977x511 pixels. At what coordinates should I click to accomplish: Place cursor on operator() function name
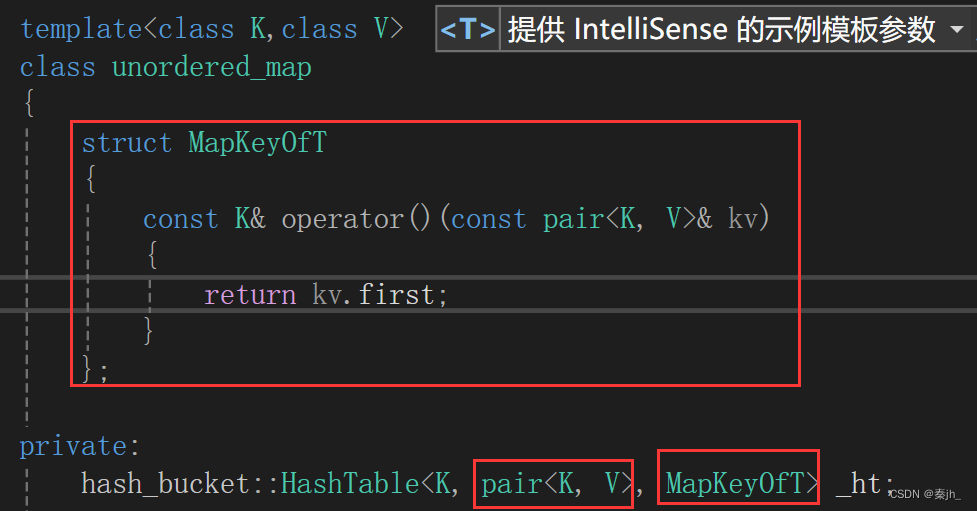tap(356, 219)
